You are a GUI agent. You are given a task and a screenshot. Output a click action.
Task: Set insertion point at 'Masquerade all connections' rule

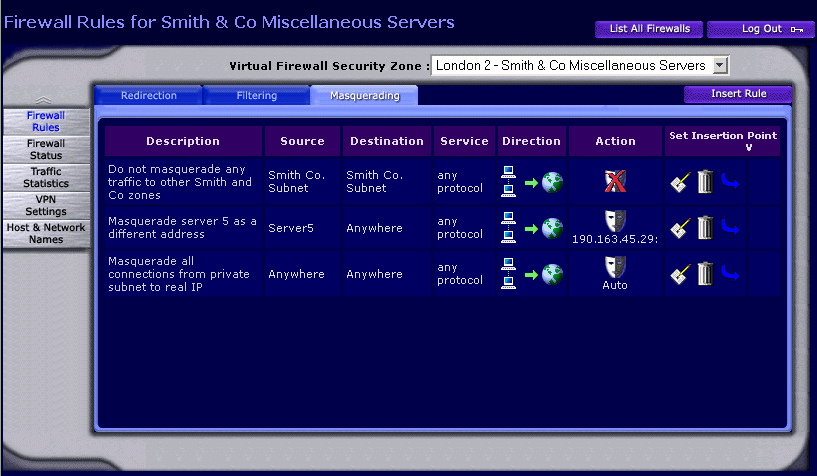(x=730, y=273)
